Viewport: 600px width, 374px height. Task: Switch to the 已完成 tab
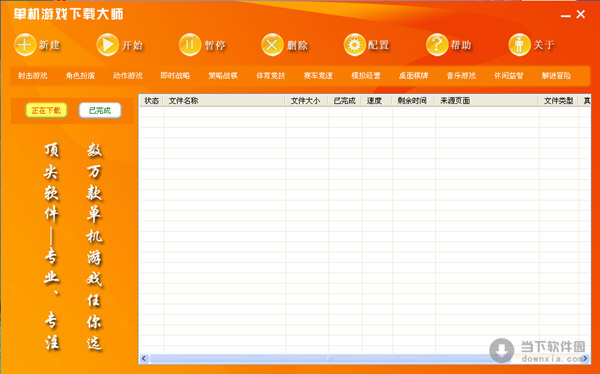(100, 111)
